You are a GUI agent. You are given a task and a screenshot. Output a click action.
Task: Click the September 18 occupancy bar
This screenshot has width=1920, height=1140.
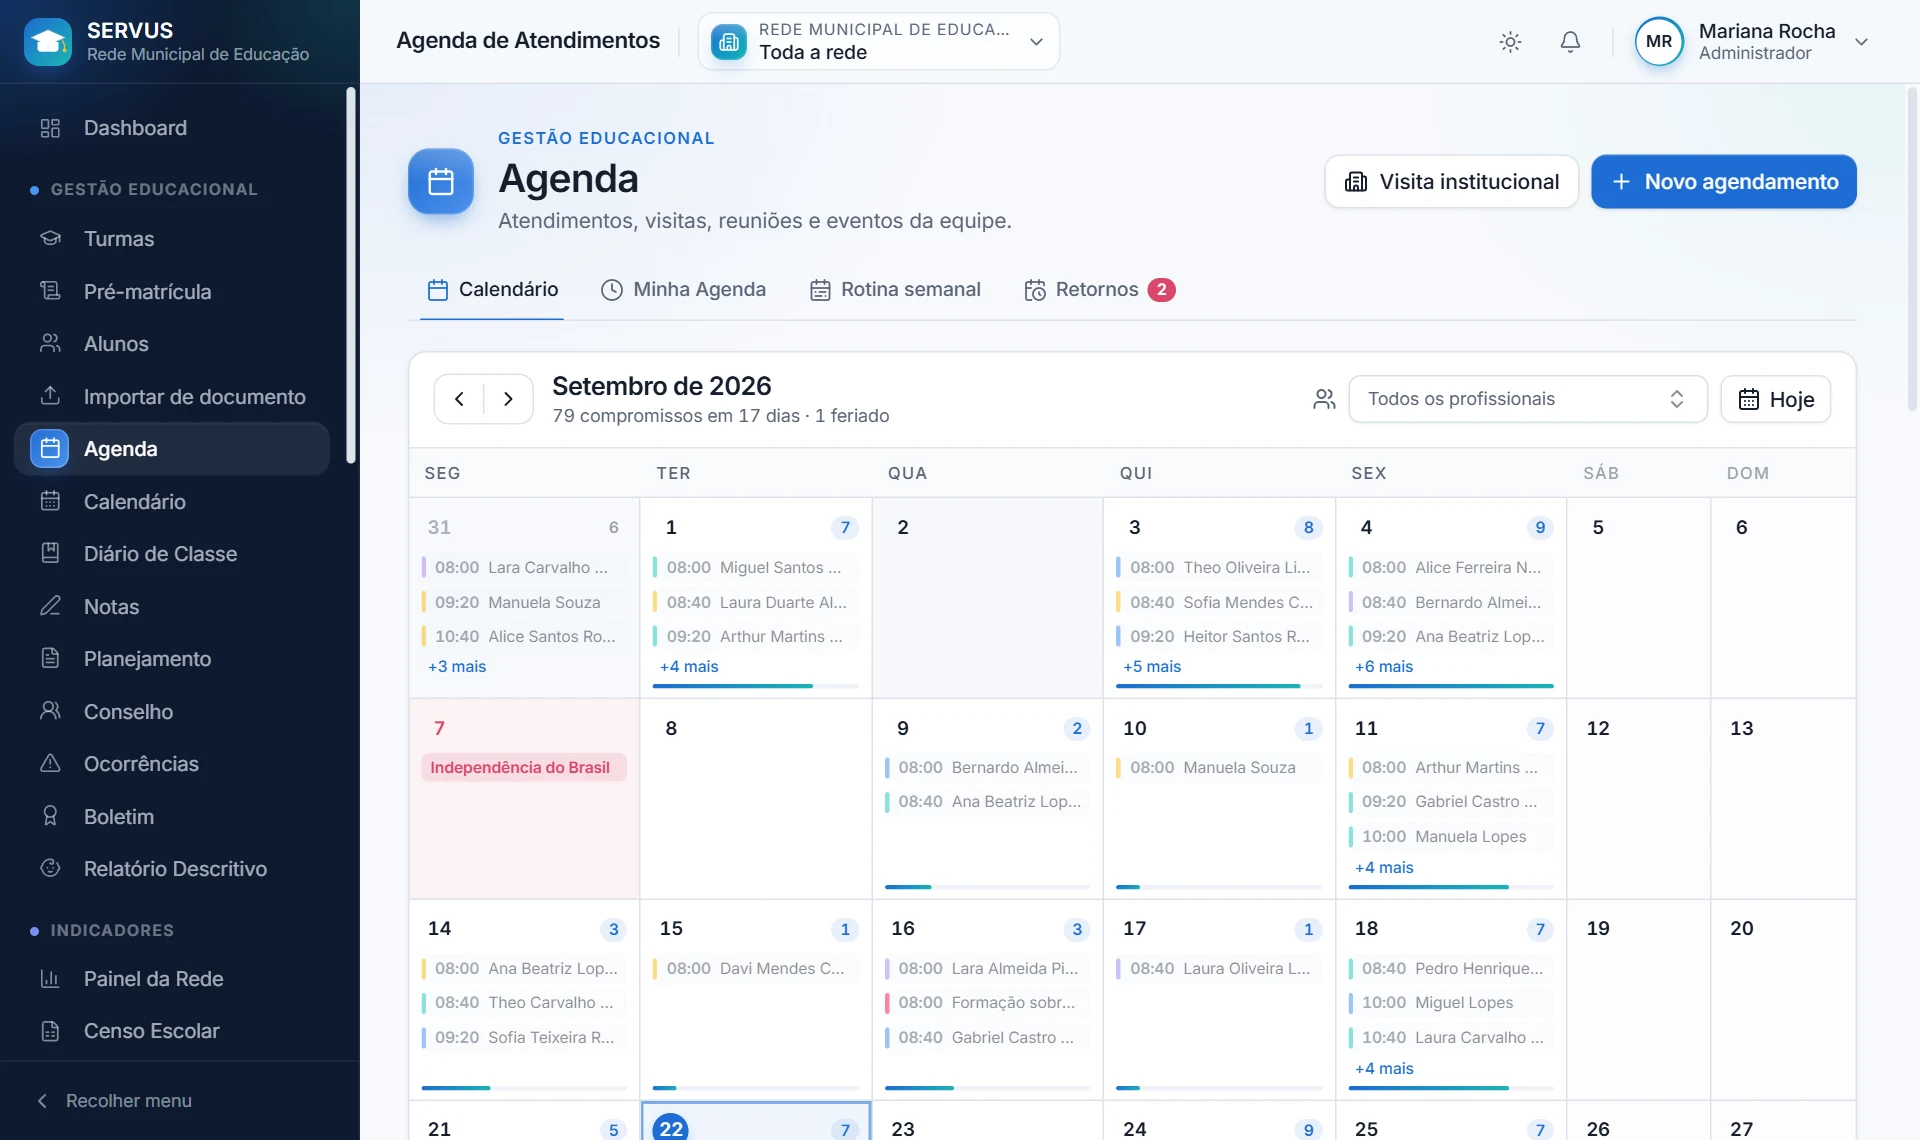1451,1088
